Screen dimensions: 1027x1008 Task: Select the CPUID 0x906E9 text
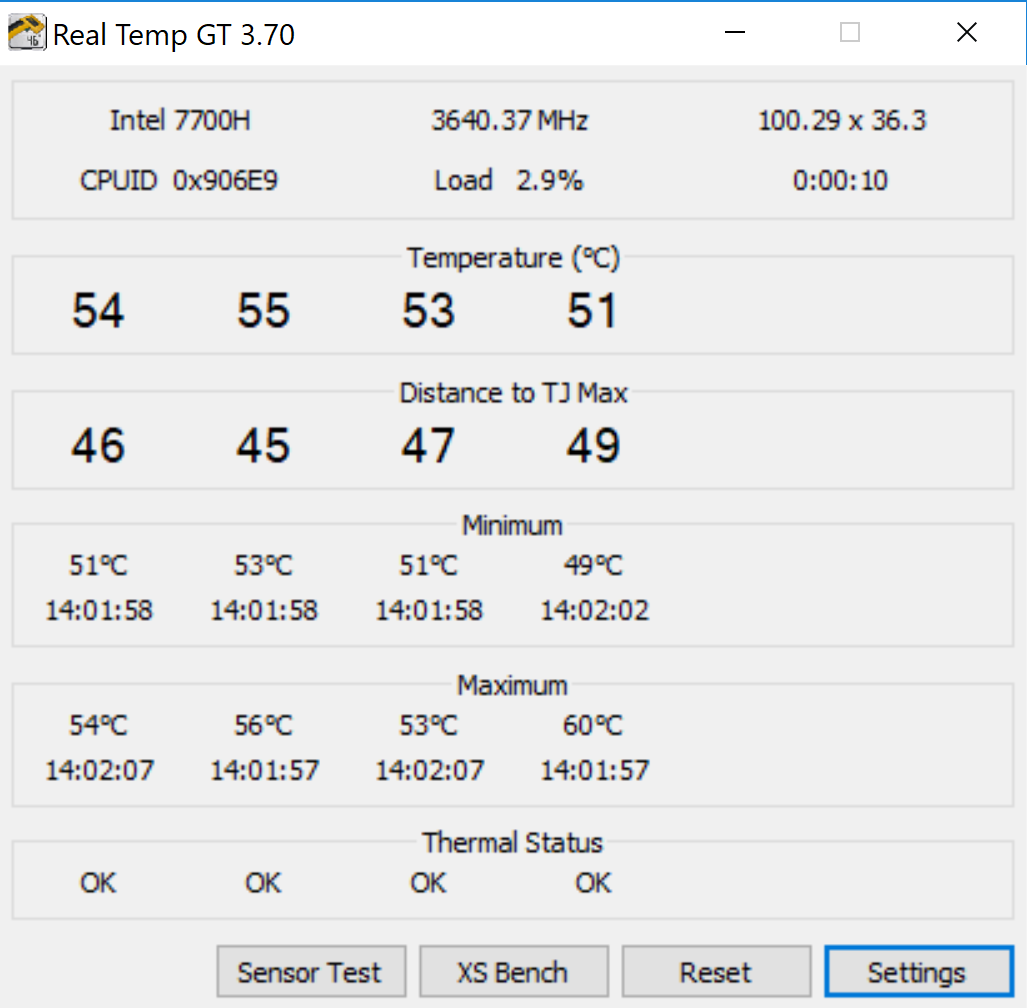click(179, 181)
